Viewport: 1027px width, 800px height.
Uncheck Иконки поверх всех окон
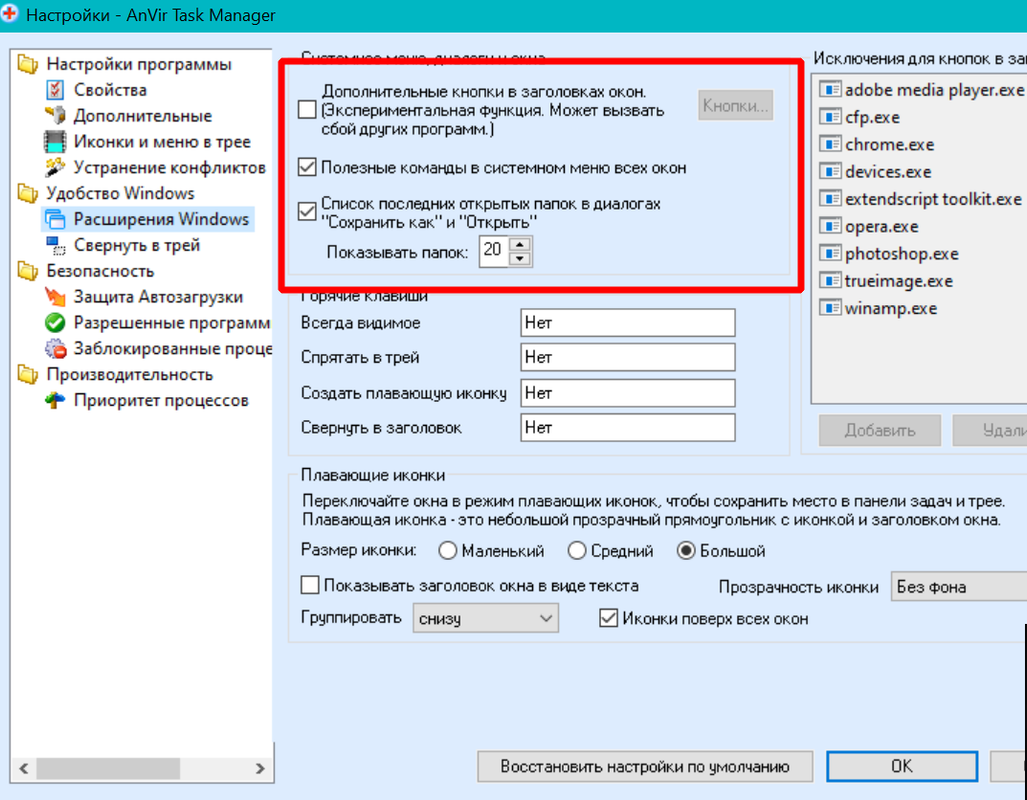point(608,618)
